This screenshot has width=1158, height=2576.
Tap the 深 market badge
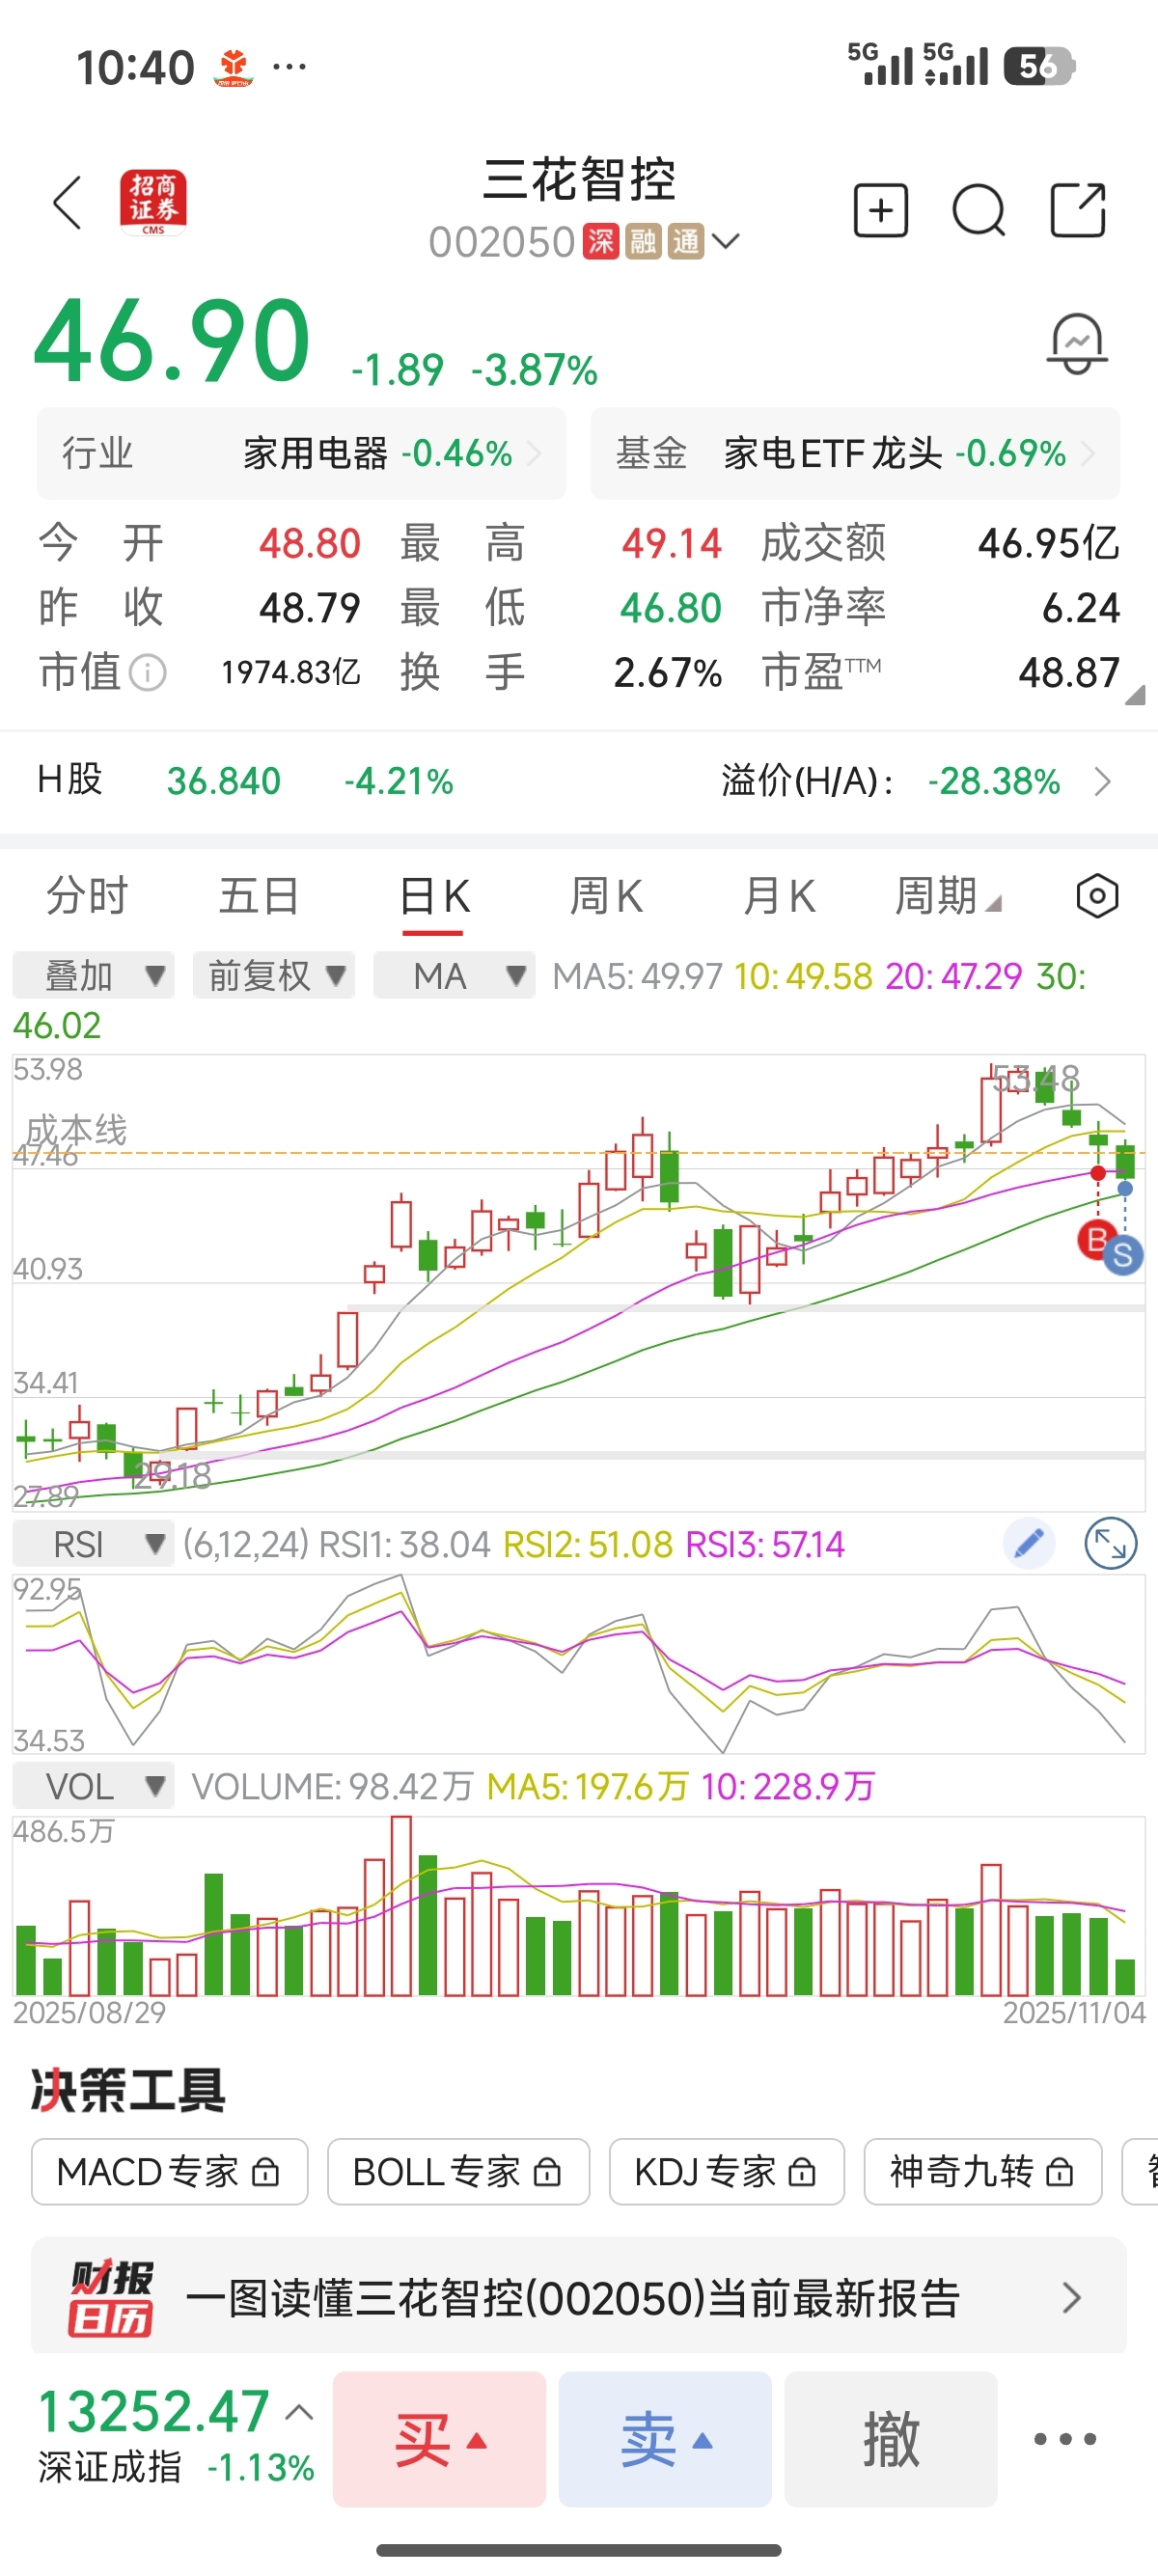(601, 241)
